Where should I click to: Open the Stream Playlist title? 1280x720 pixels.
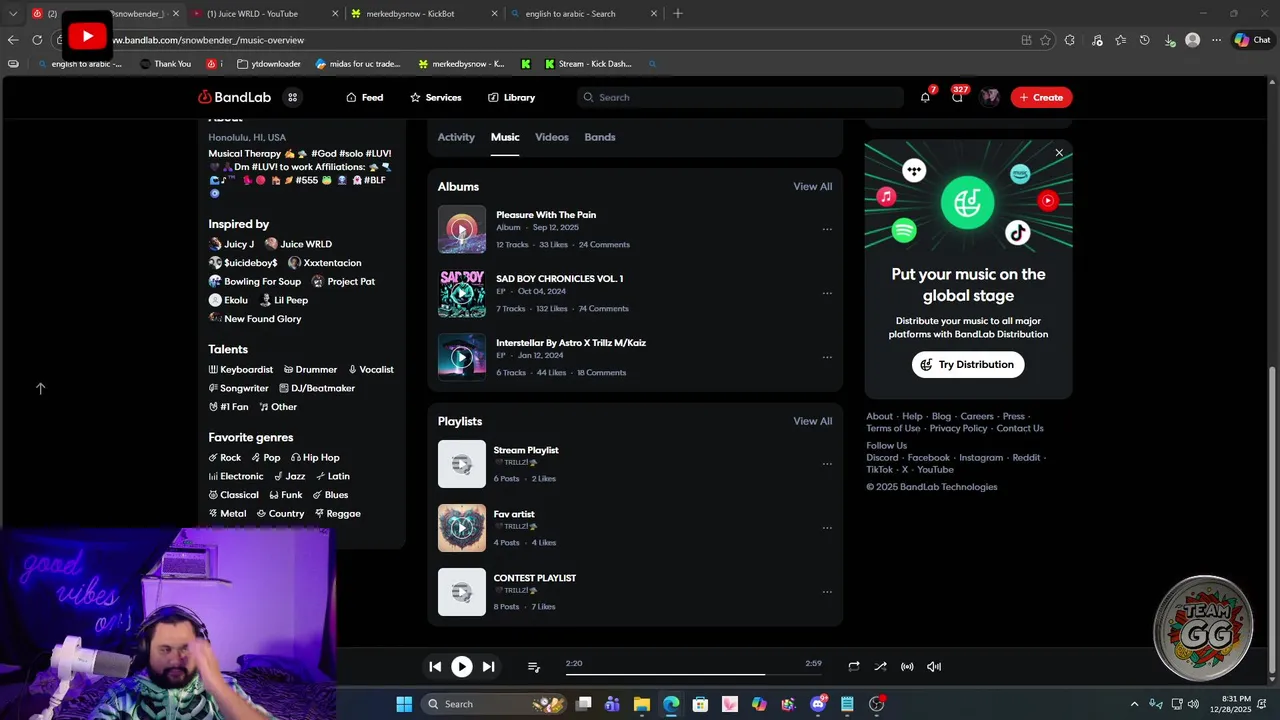click(526, 450)
